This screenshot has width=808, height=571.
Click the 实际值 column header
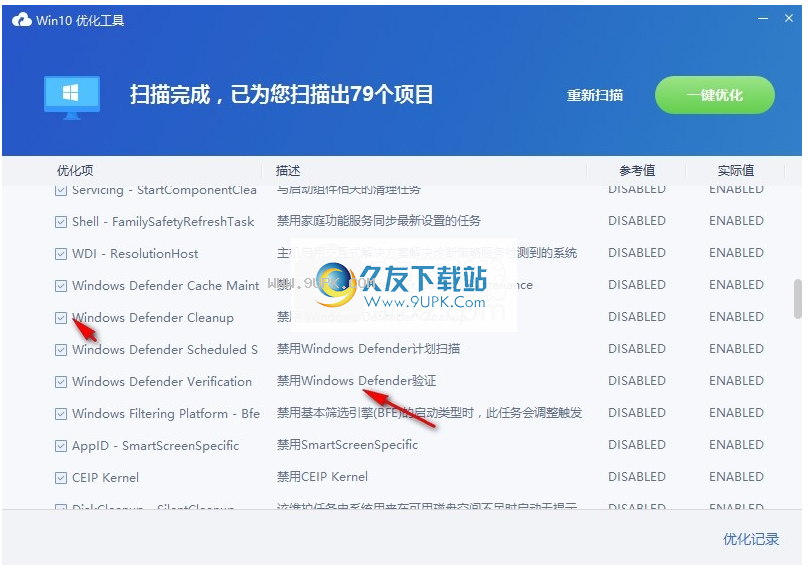pyautogui.click(x=736, y=171)
